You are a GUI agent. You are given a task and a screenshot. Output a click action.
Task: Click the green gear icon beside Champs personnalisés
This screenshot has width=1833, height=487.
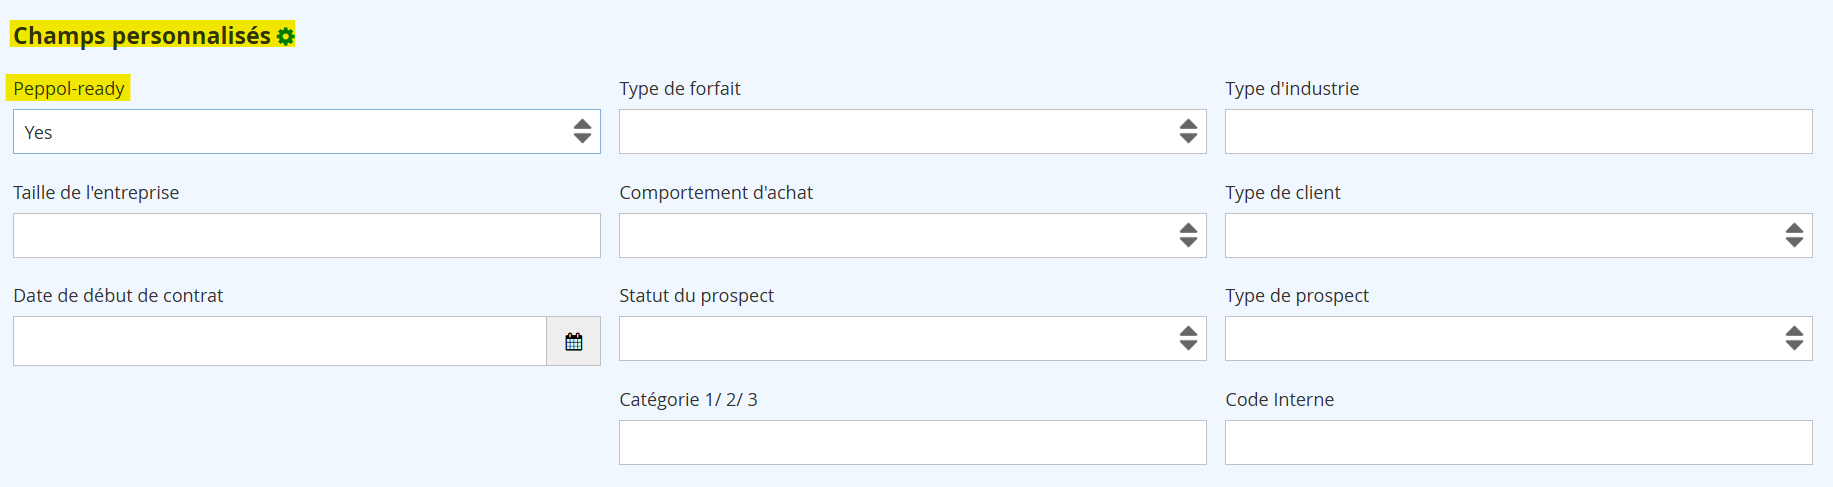[x=286, y=37]
